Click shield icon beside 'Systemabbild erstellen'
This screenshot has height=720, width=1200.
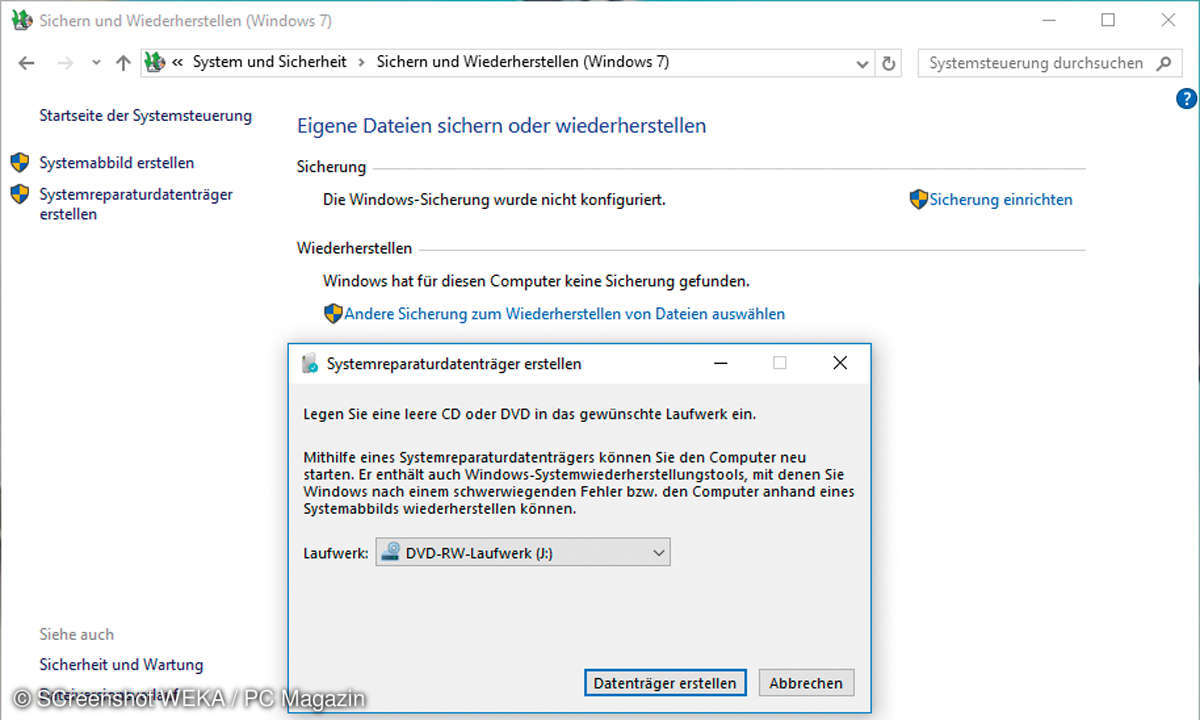(x=20, y=162)
